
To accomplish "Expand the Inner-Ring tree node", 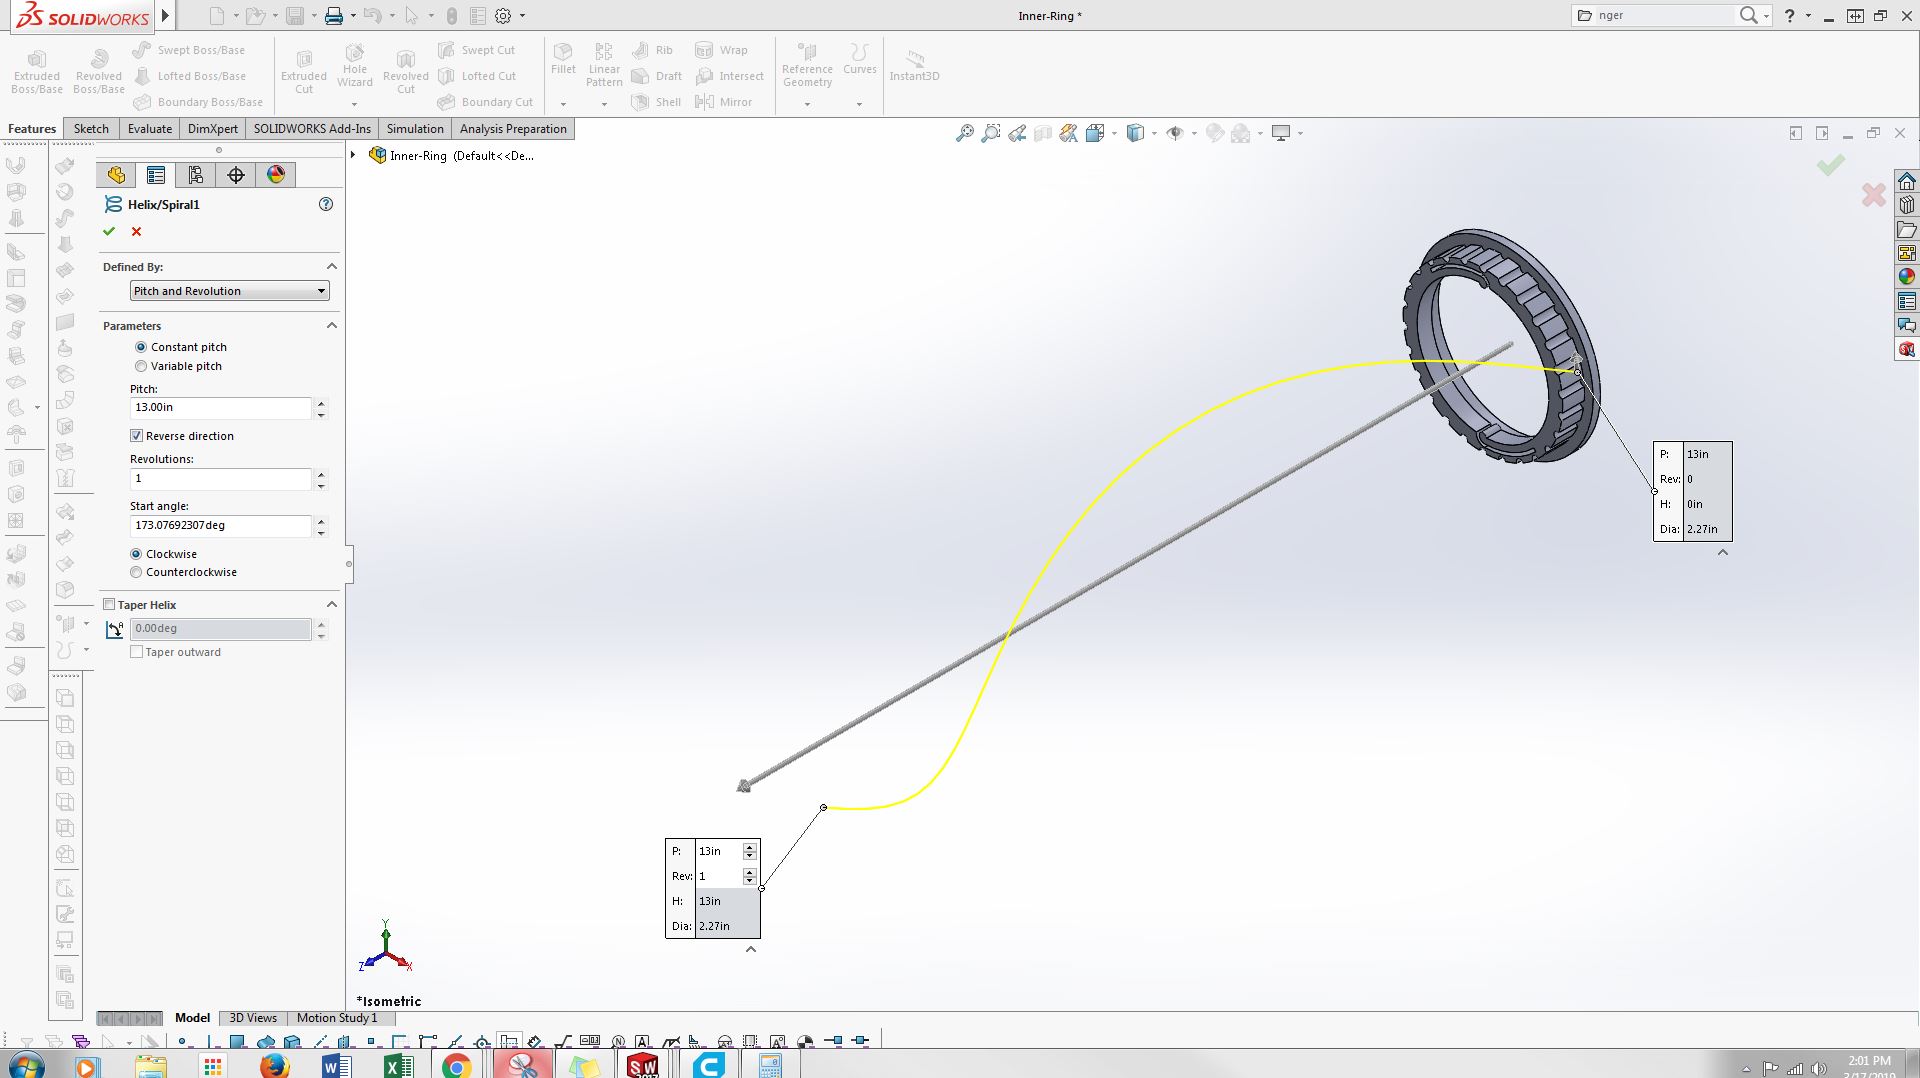I will coord(353,155).
